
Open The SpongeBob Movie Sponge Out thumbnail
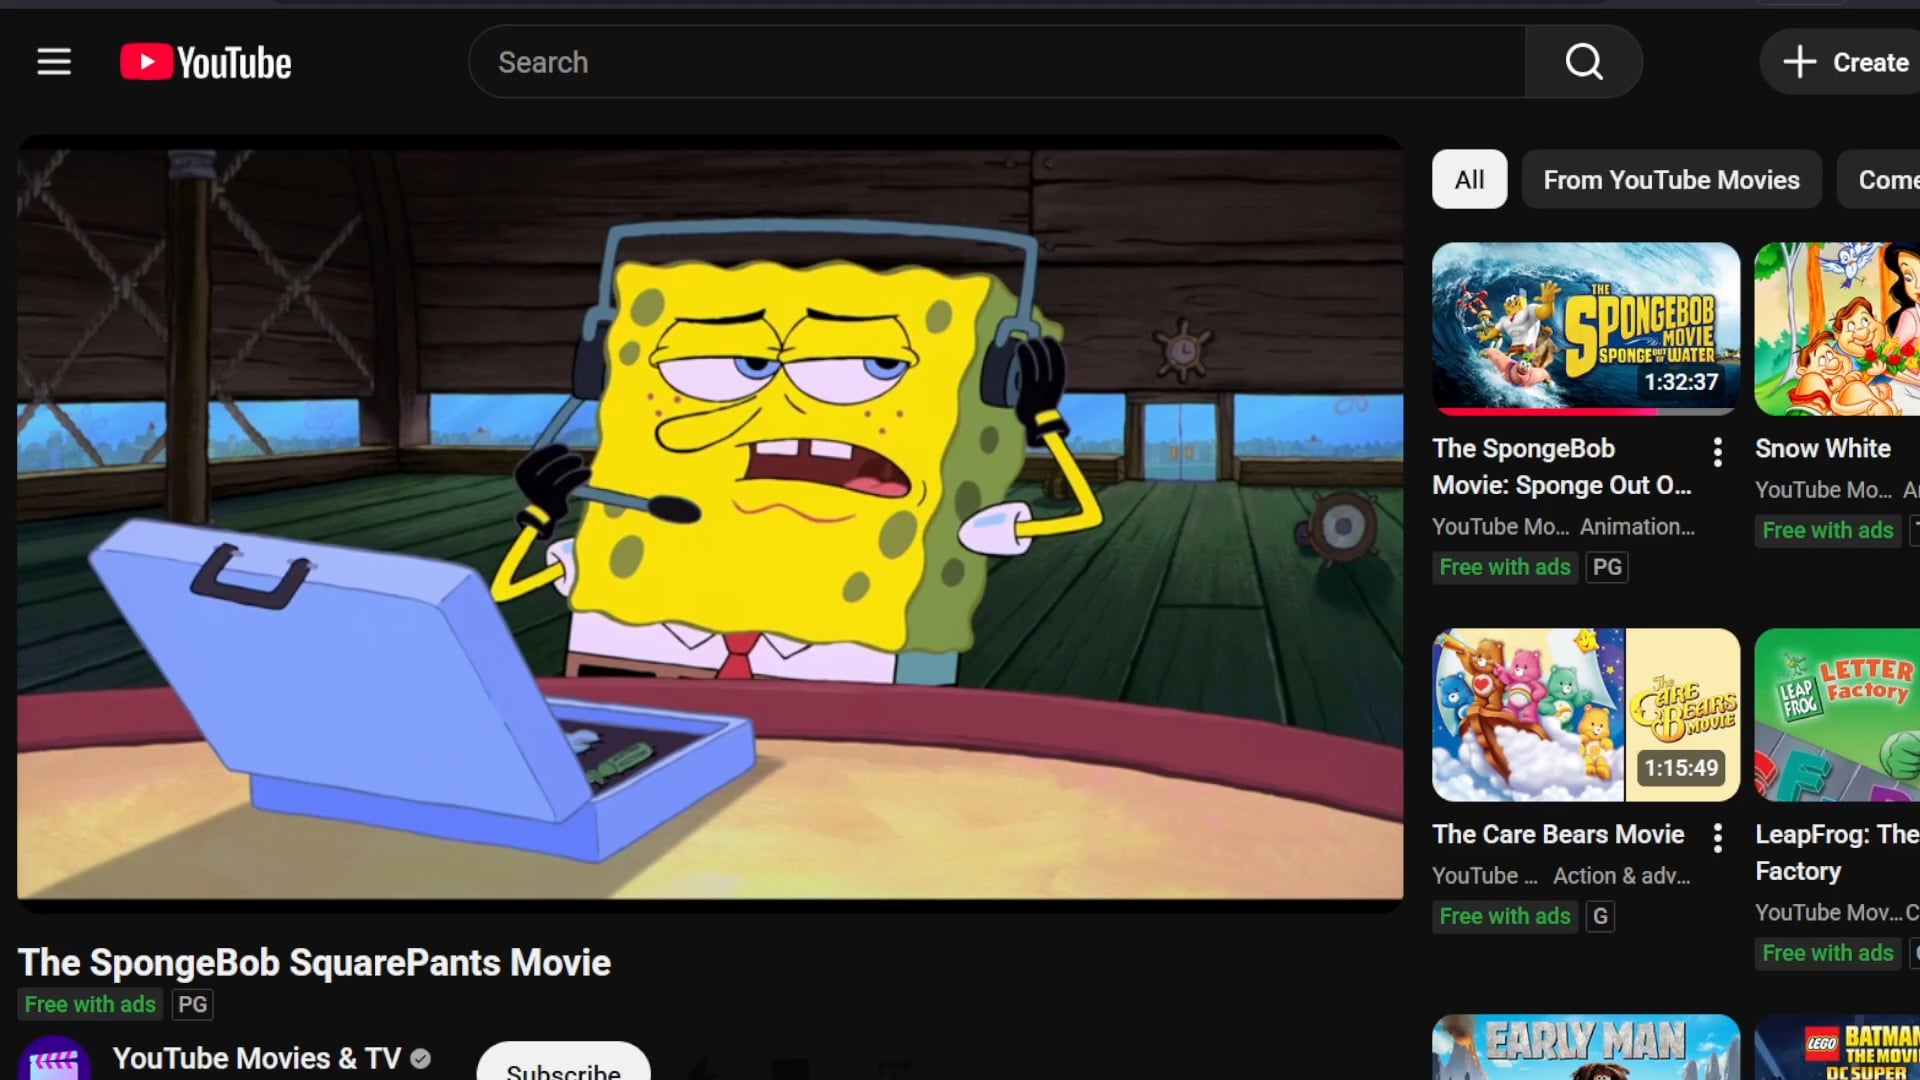tap(1585, 328)
